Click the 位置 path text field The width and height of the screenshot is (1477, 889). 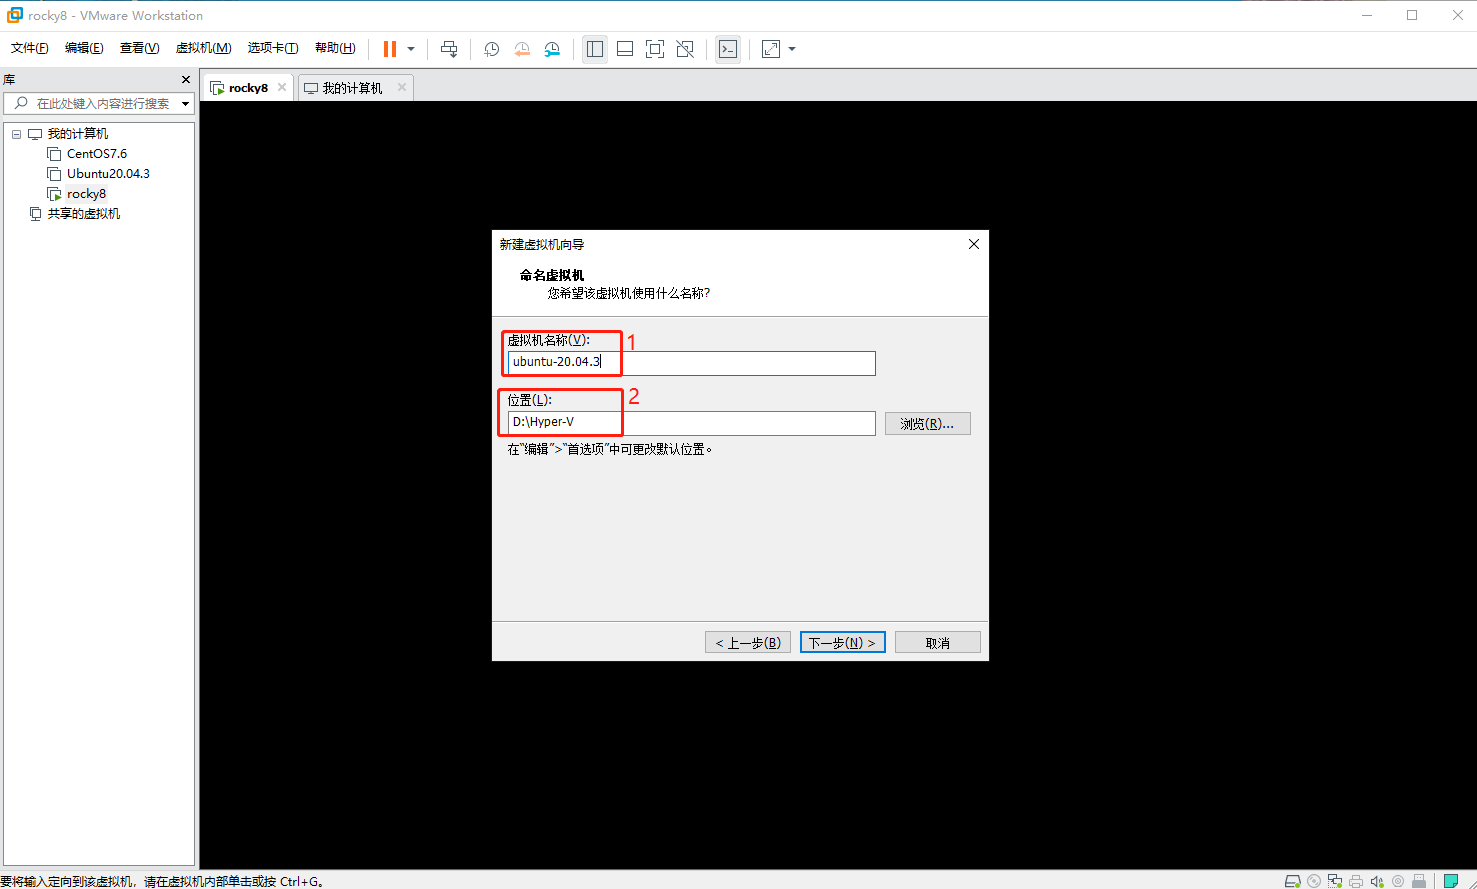coord(691,422)
